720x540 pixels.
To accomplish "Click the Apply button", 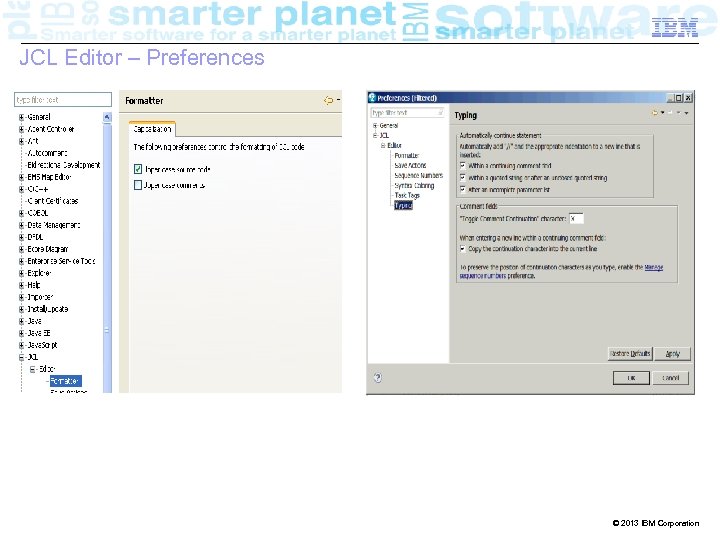I will click(x=672, y=354).
